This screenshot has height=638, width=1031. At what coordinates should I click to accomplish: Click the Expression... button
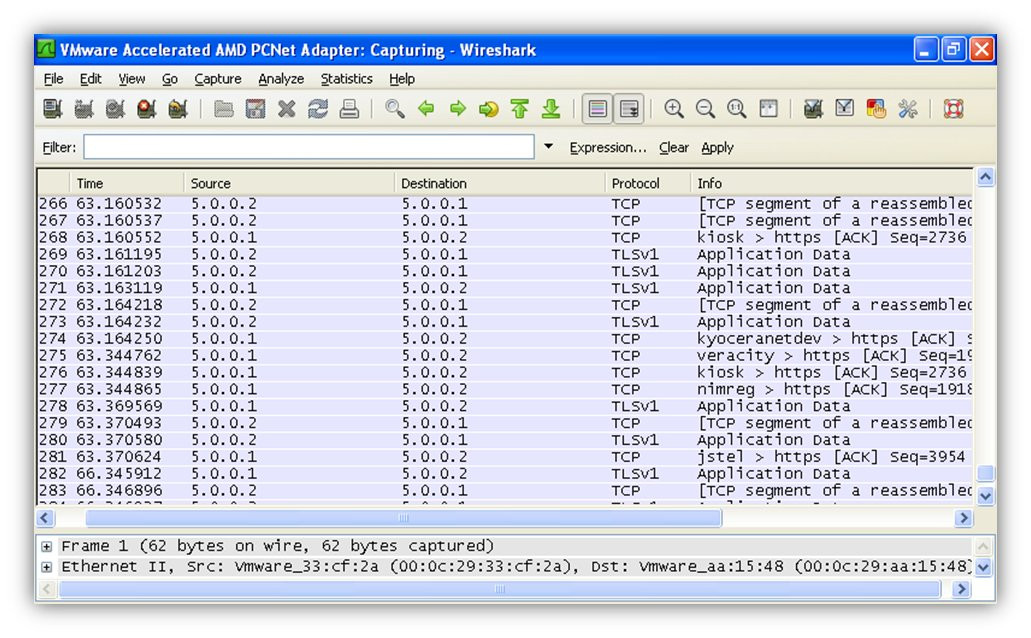(x=608, y=147)
